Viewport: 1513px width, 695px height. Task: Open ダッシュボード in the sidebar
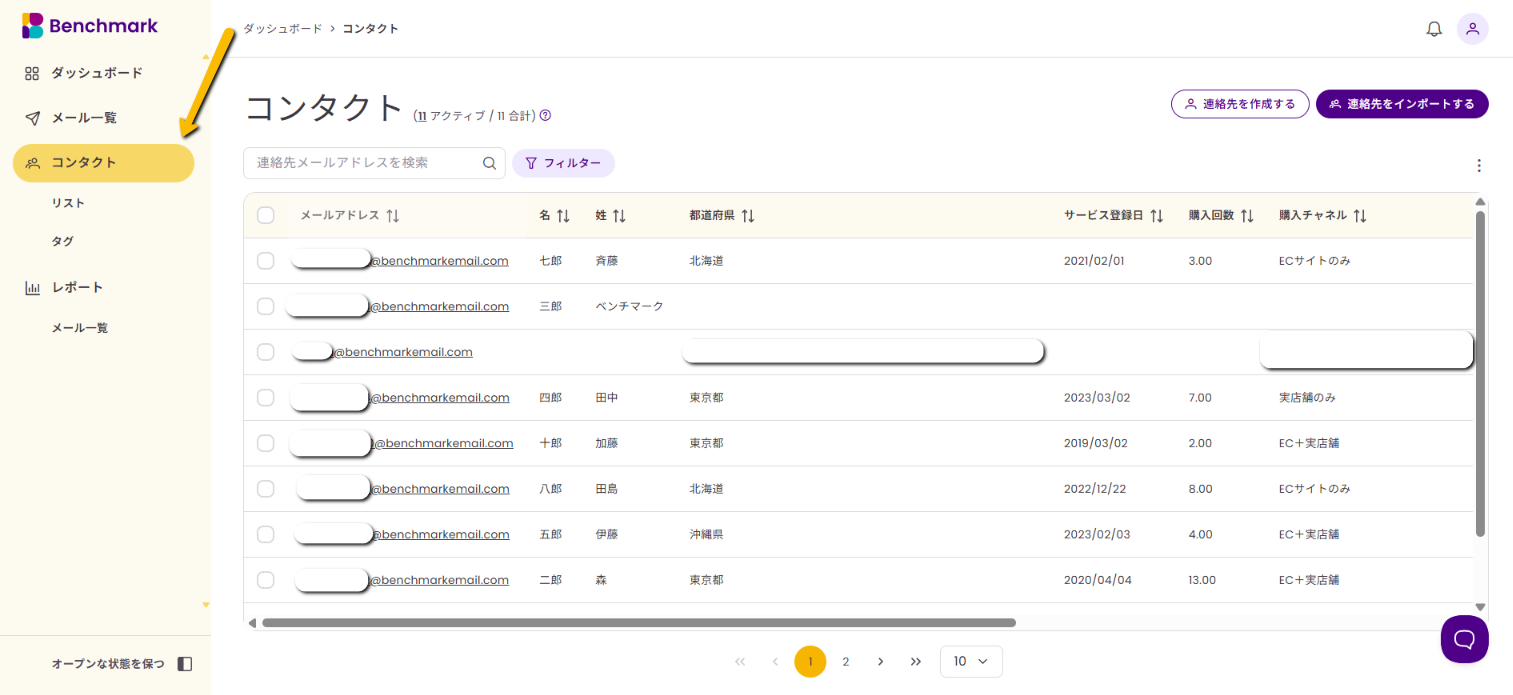(x=97, y=73)
